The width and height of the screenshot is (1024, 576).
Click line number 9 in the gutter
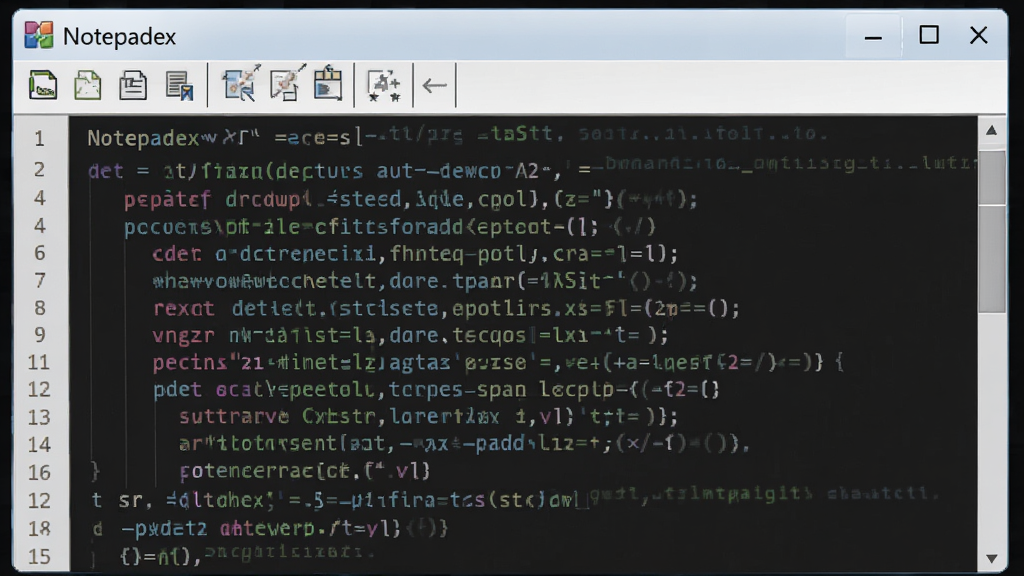coord(40,335)
